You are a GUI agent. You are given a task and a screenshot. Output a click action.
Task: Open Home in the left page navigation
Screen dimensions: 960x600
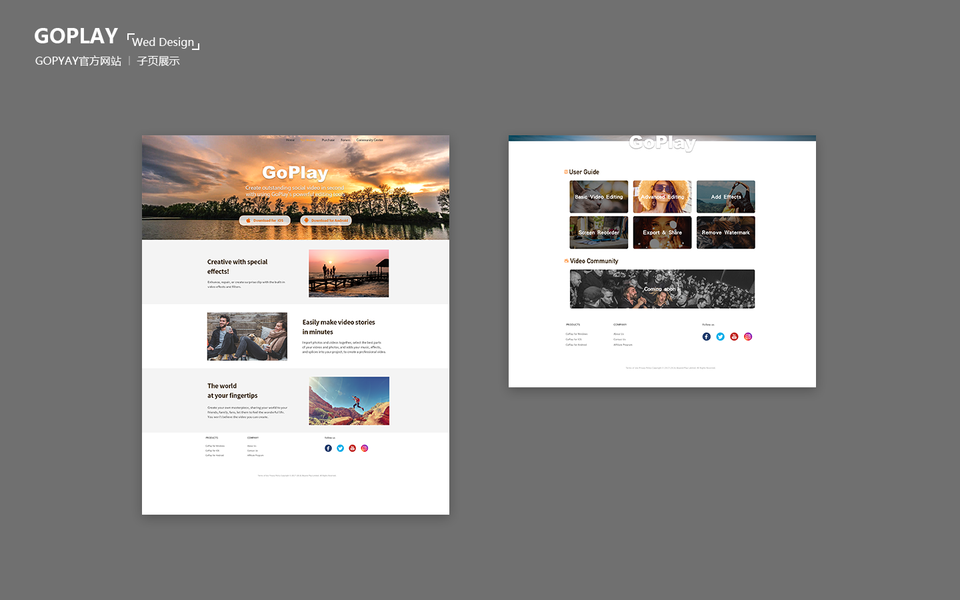tap(290, 140)
